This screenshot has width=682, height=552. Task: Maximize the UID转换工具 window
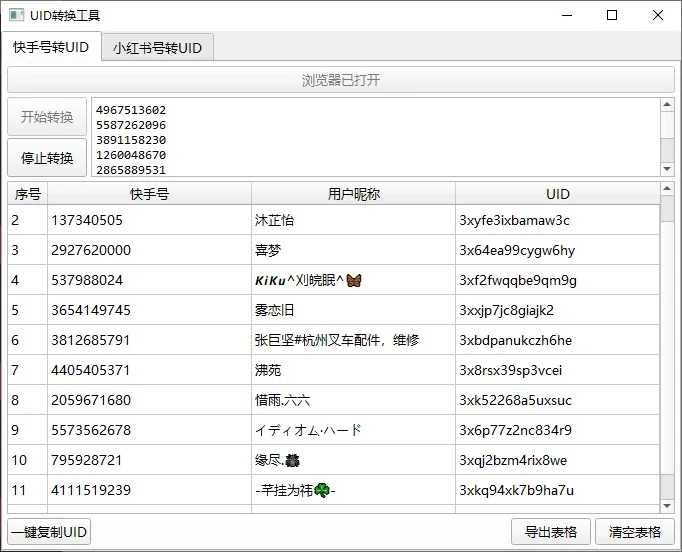tap(612, 16)
